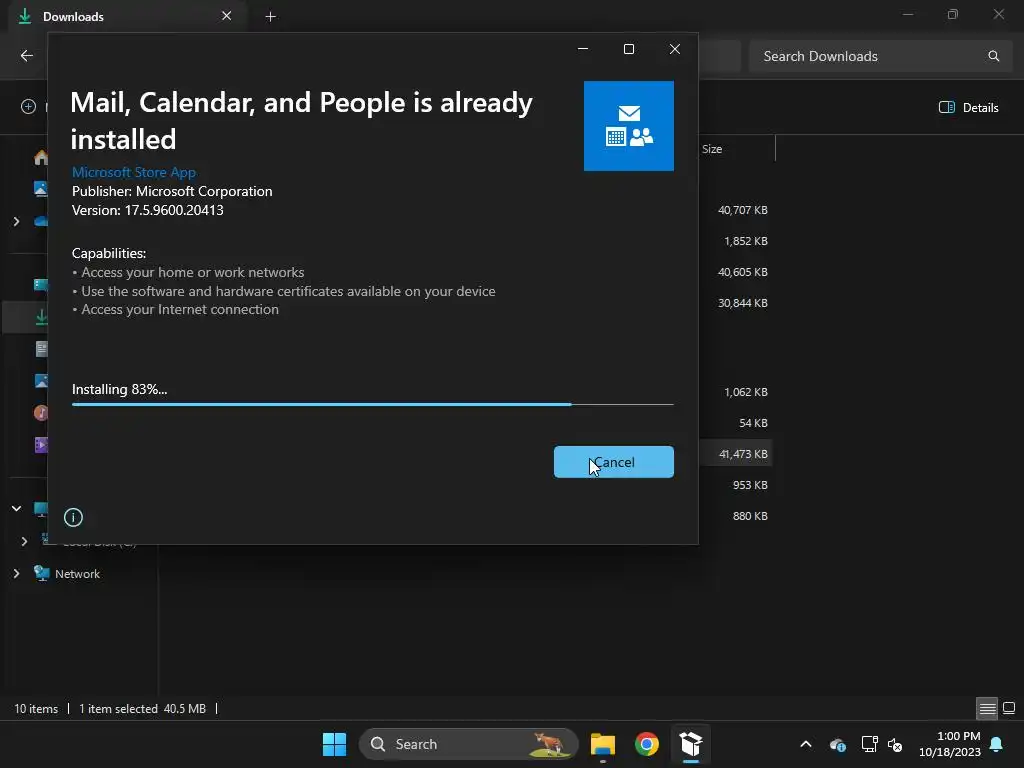Select the file sized 54 KB
This screenshot has width=1024, height=768.
pyautogui.click(x=753, y=423)
